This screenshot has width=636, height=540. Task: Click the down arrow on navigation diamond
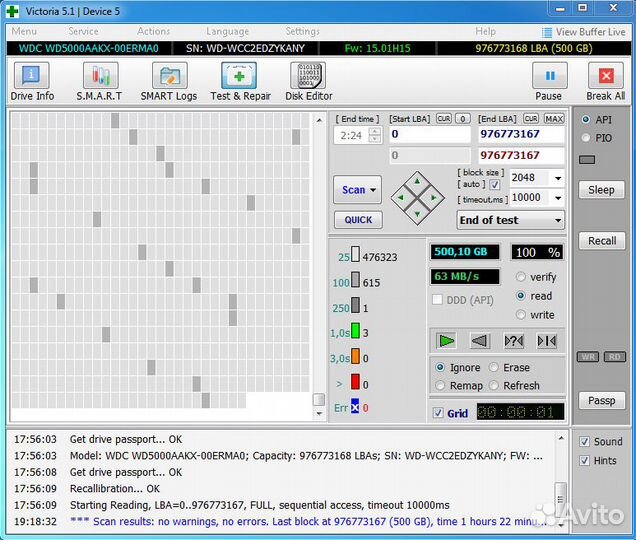point(417,214)
